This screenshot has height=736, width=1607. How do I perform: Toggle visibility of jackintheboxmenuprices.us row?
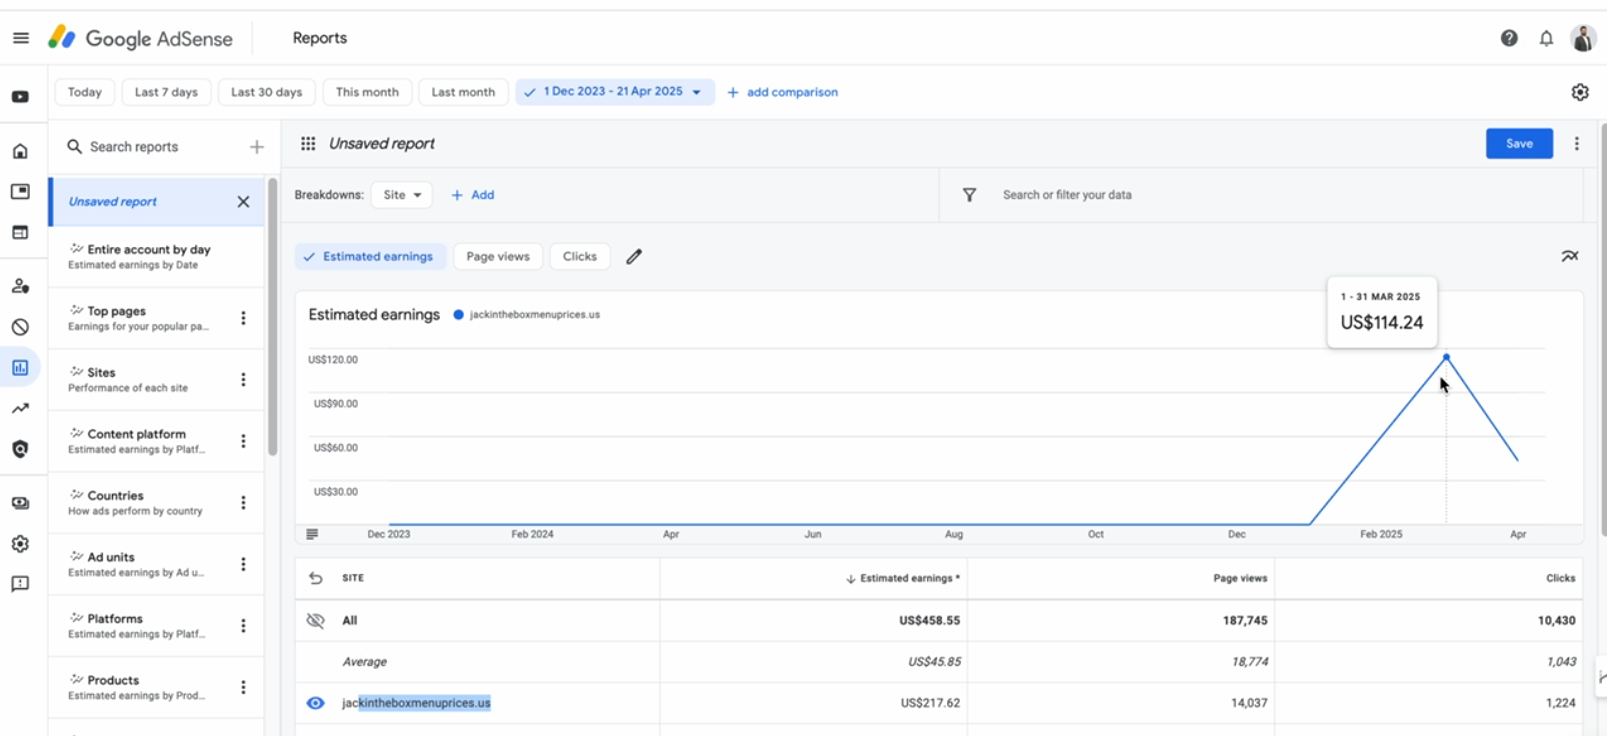[315, 703]
